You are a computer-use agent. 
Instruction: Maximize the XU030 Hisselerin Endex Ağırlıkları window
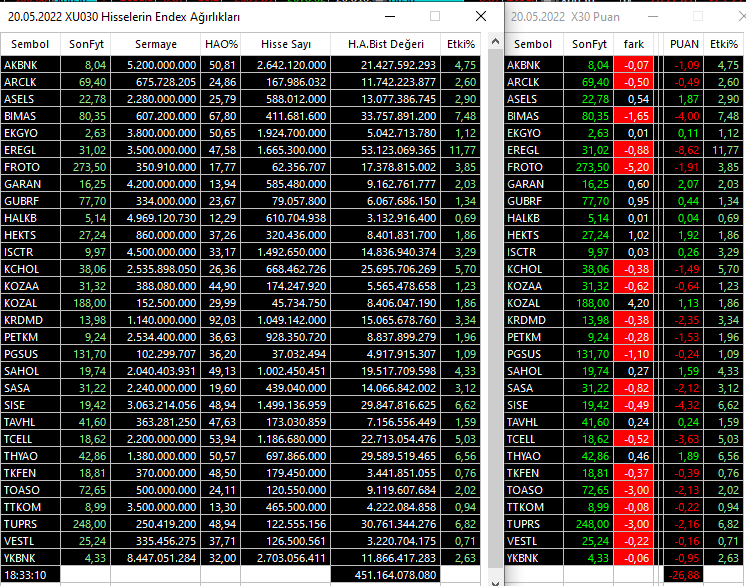pos(435,17)
